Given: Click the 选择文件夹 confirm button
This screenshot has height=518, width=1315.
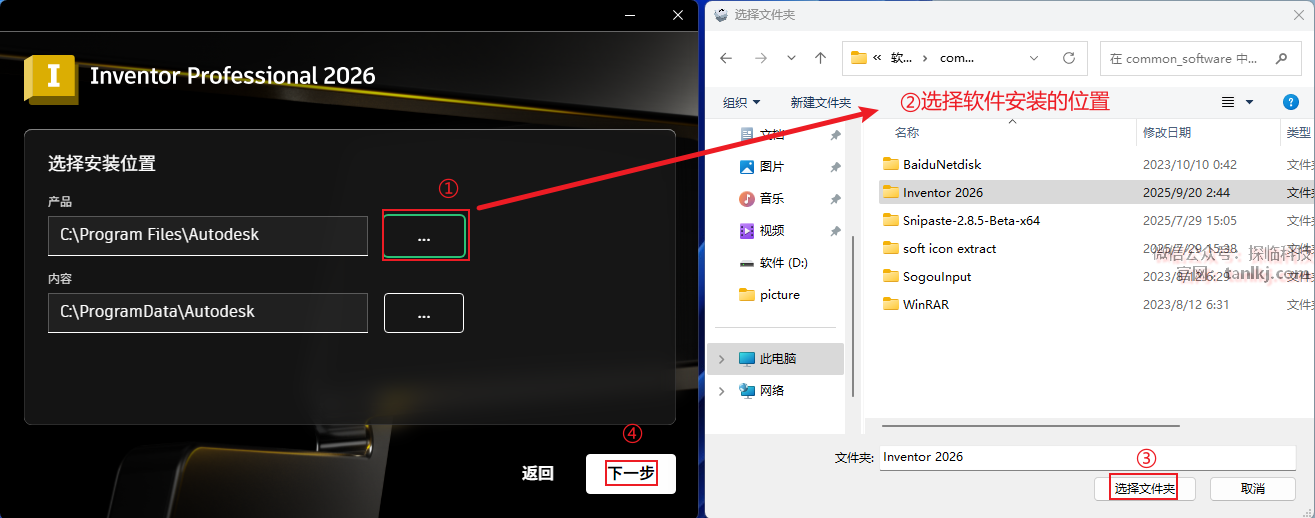Looking at the screenshot, I should [x=1144, y=488].
